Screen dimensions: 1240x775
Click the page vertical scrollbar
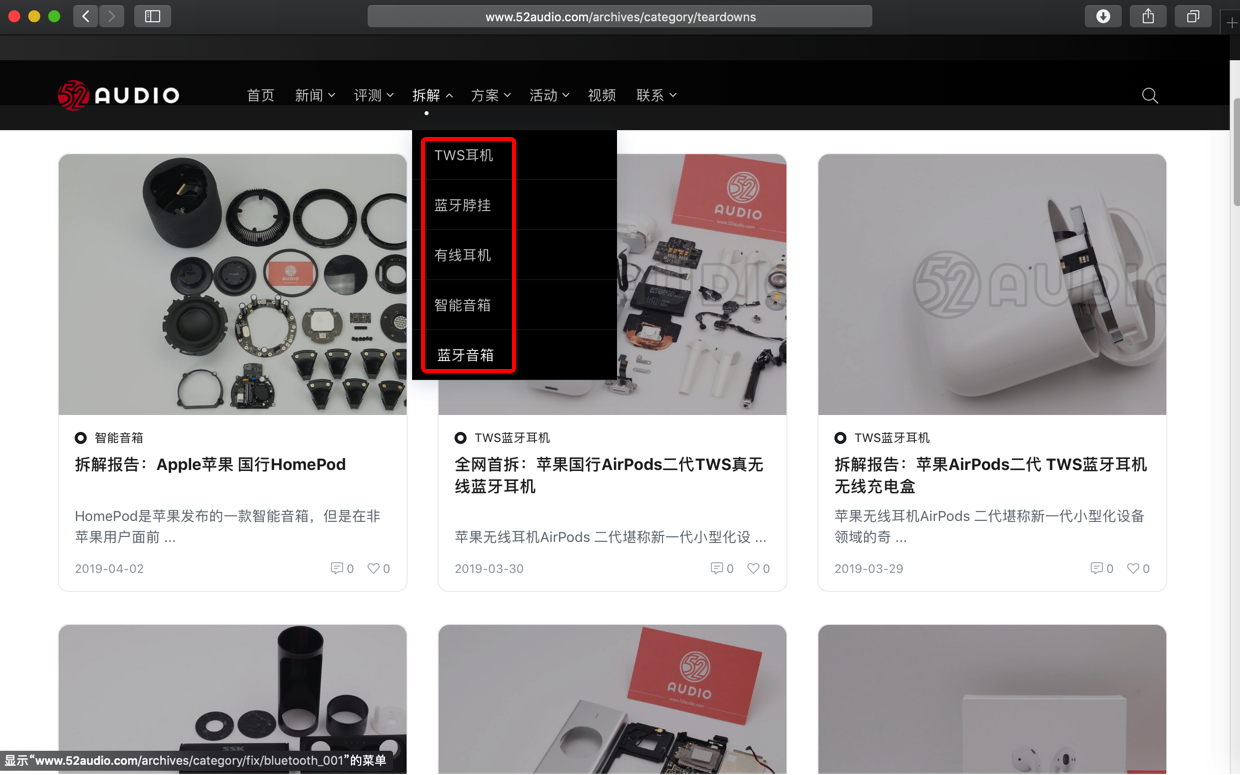pyautogui.click(x=1235, y=150)
